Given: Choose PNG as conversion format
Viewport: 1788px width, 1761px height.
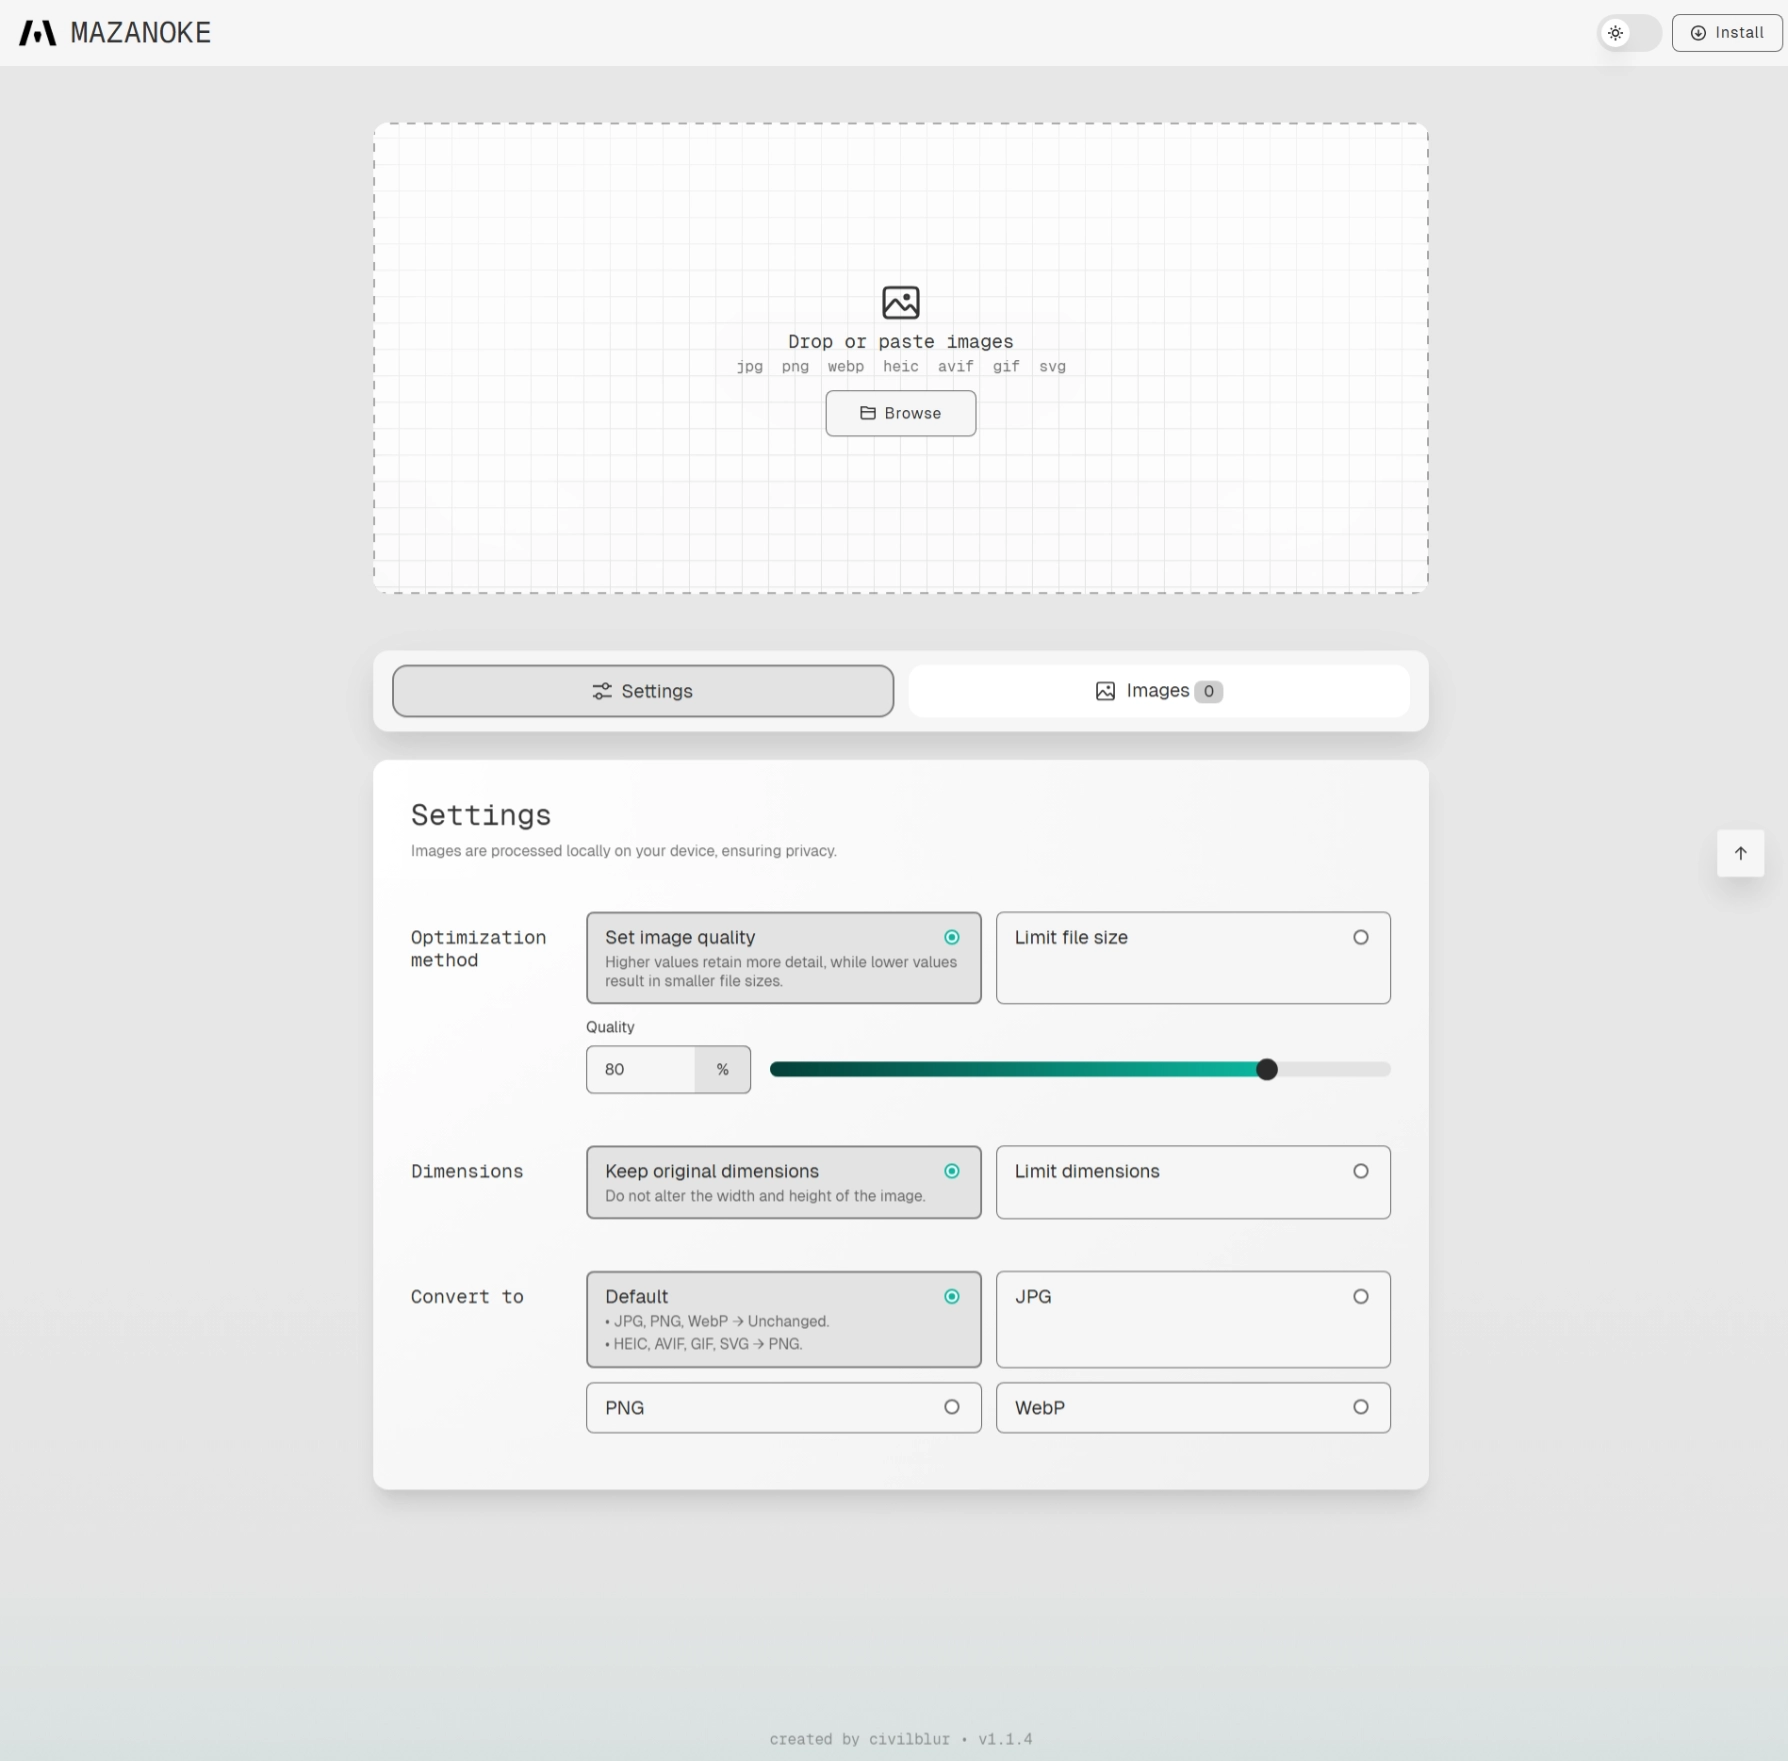Looking at the screenshot, I should point(784,1407).
